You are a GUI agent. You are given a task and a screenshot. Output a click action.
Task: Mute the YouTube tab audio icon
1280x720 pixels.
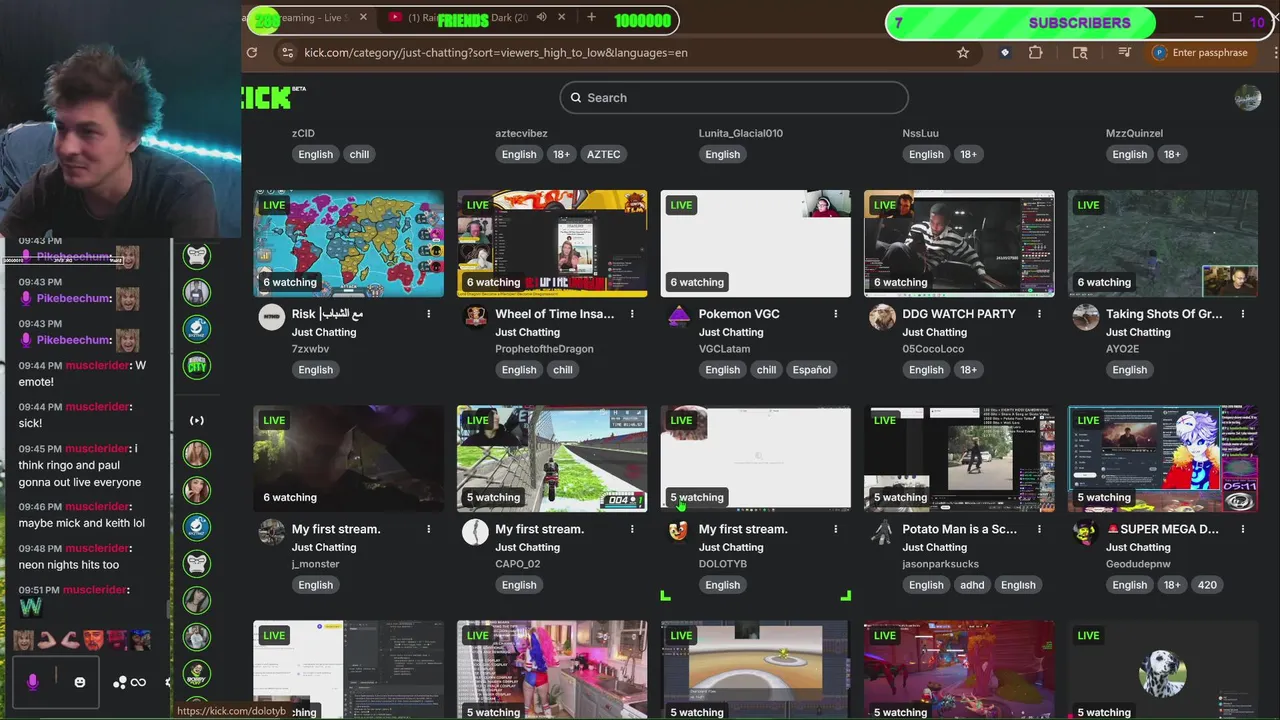(x=541, y=18)
